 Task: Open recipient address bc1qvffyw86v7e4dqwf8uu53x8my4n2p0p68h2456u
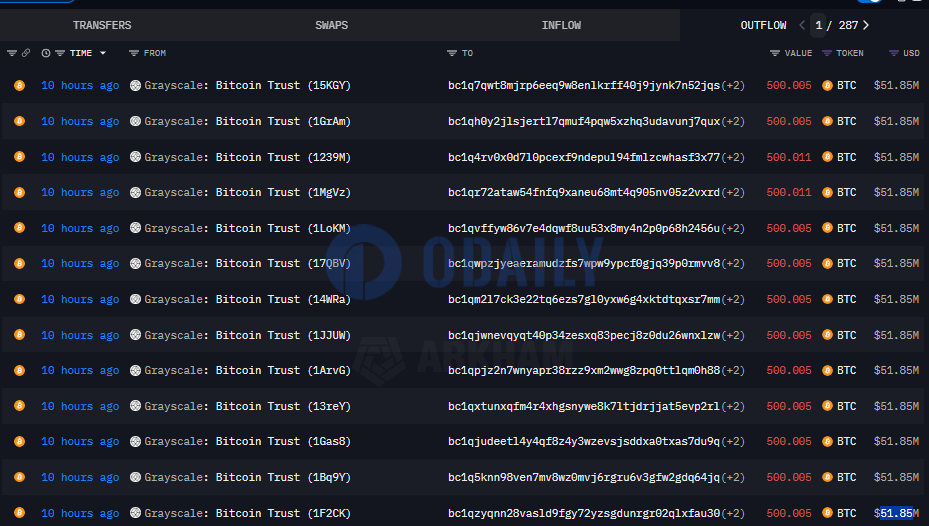[x=584, y=228]
